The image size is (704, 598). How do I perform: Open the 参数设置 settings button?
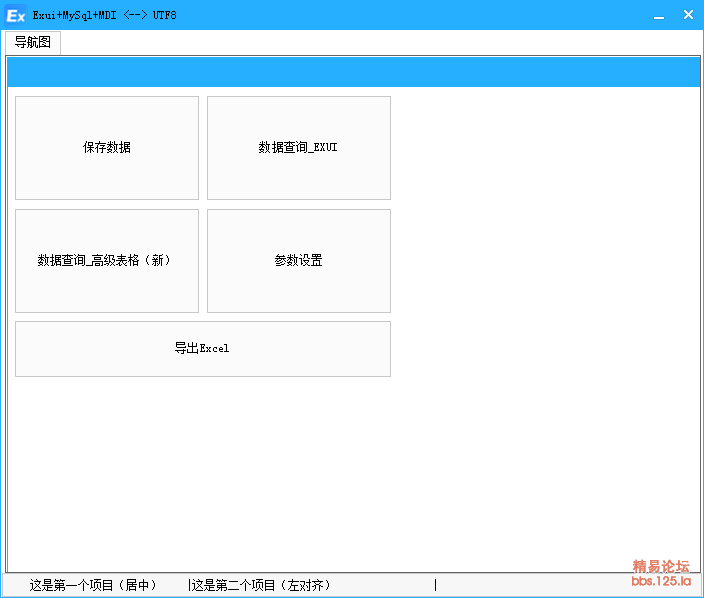(298, 260)
